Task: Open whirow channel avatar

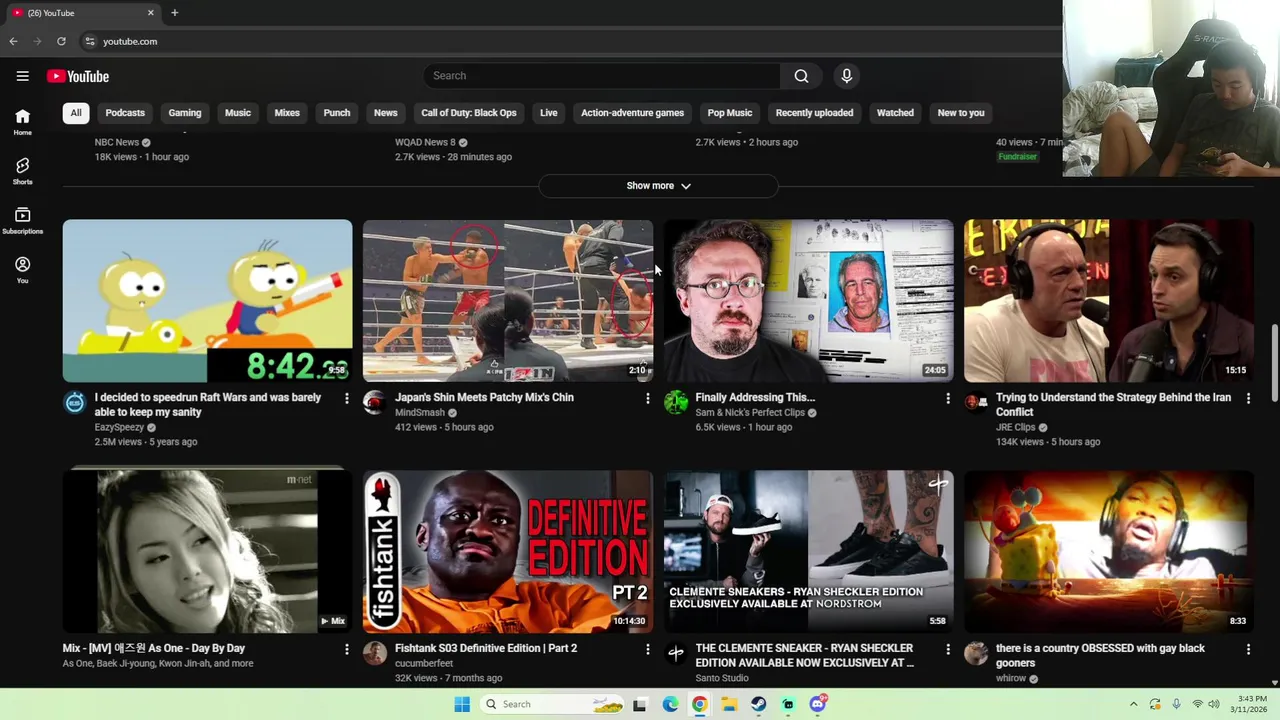Action: click(x=976, y=654)
